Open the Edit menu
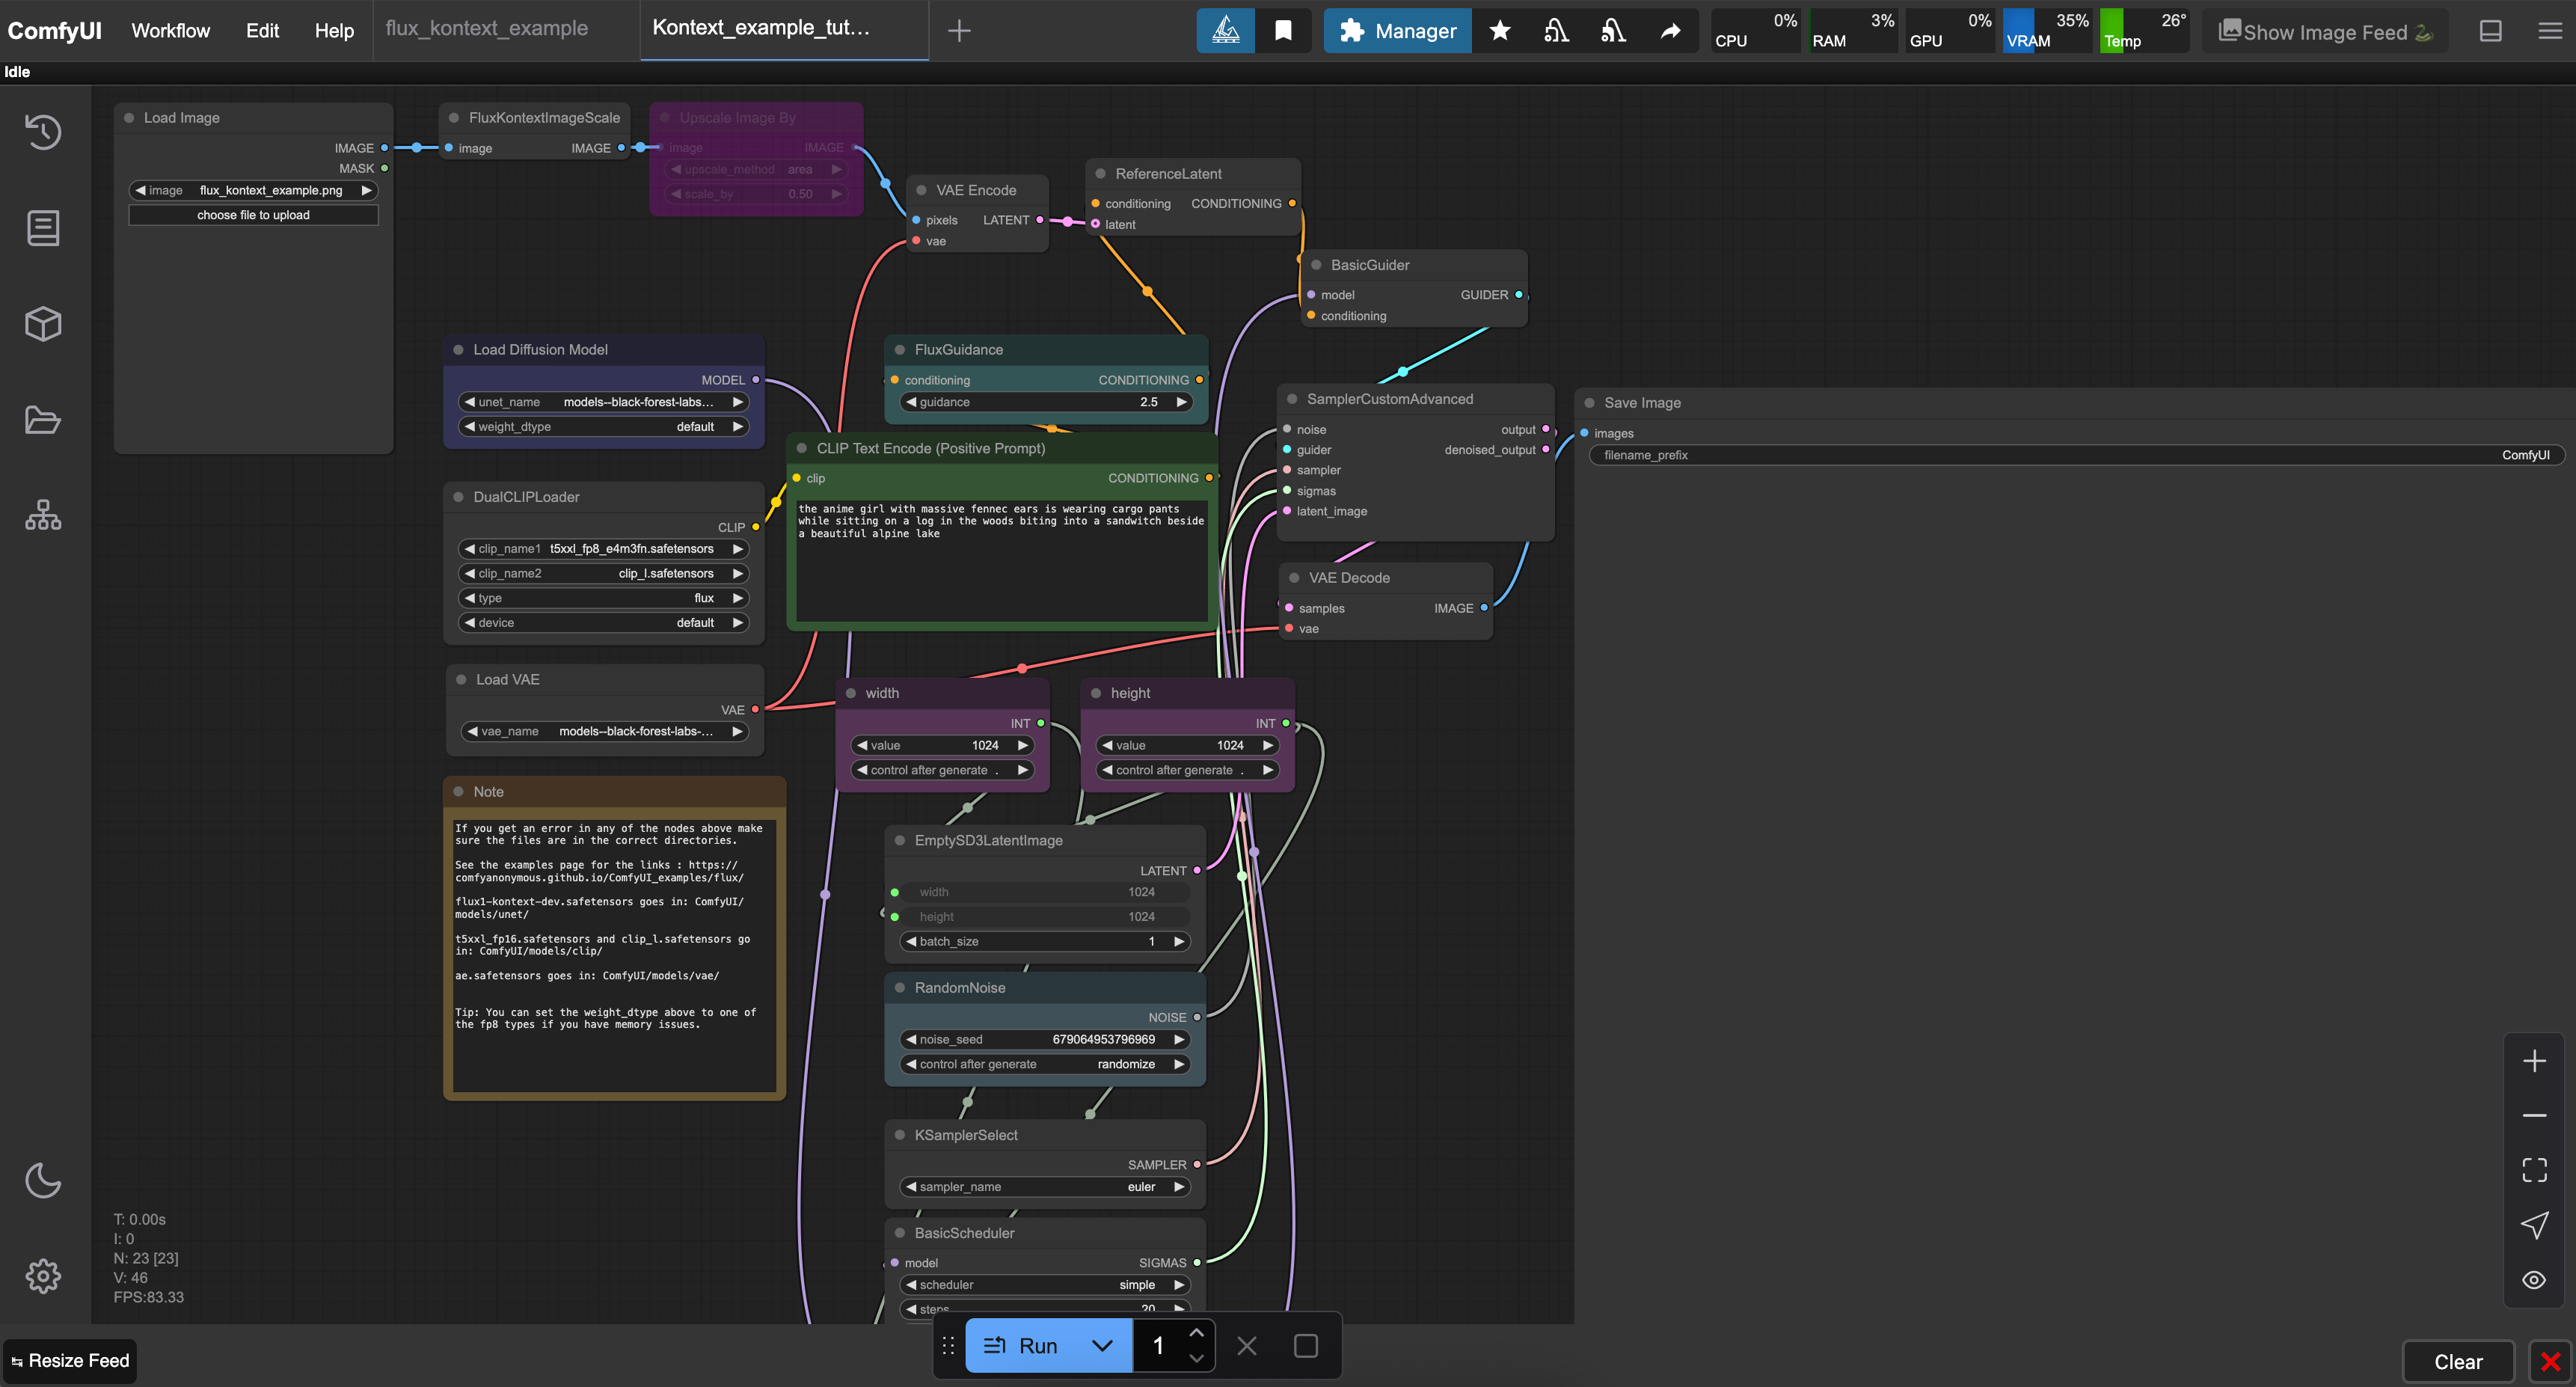The image size is (2576, 1387). (x=262, y=31)
